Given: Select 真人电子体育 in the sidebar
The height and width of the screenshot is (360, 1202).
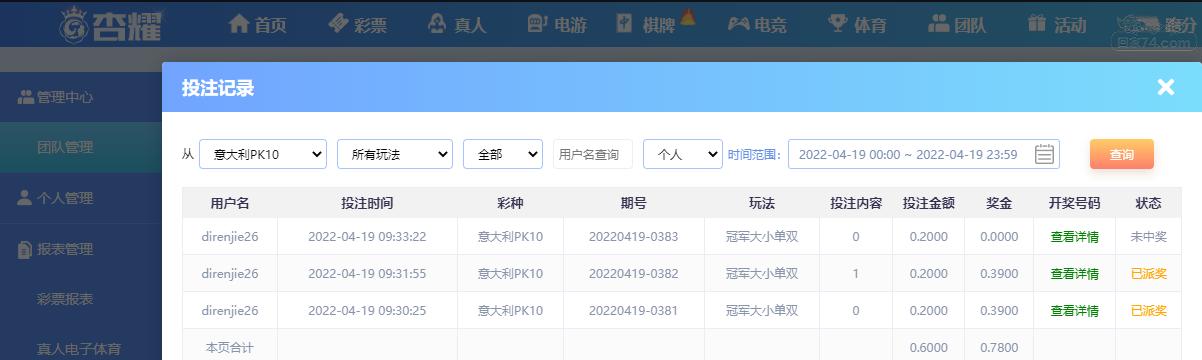Looking at the screenshot, I should 79,349.
